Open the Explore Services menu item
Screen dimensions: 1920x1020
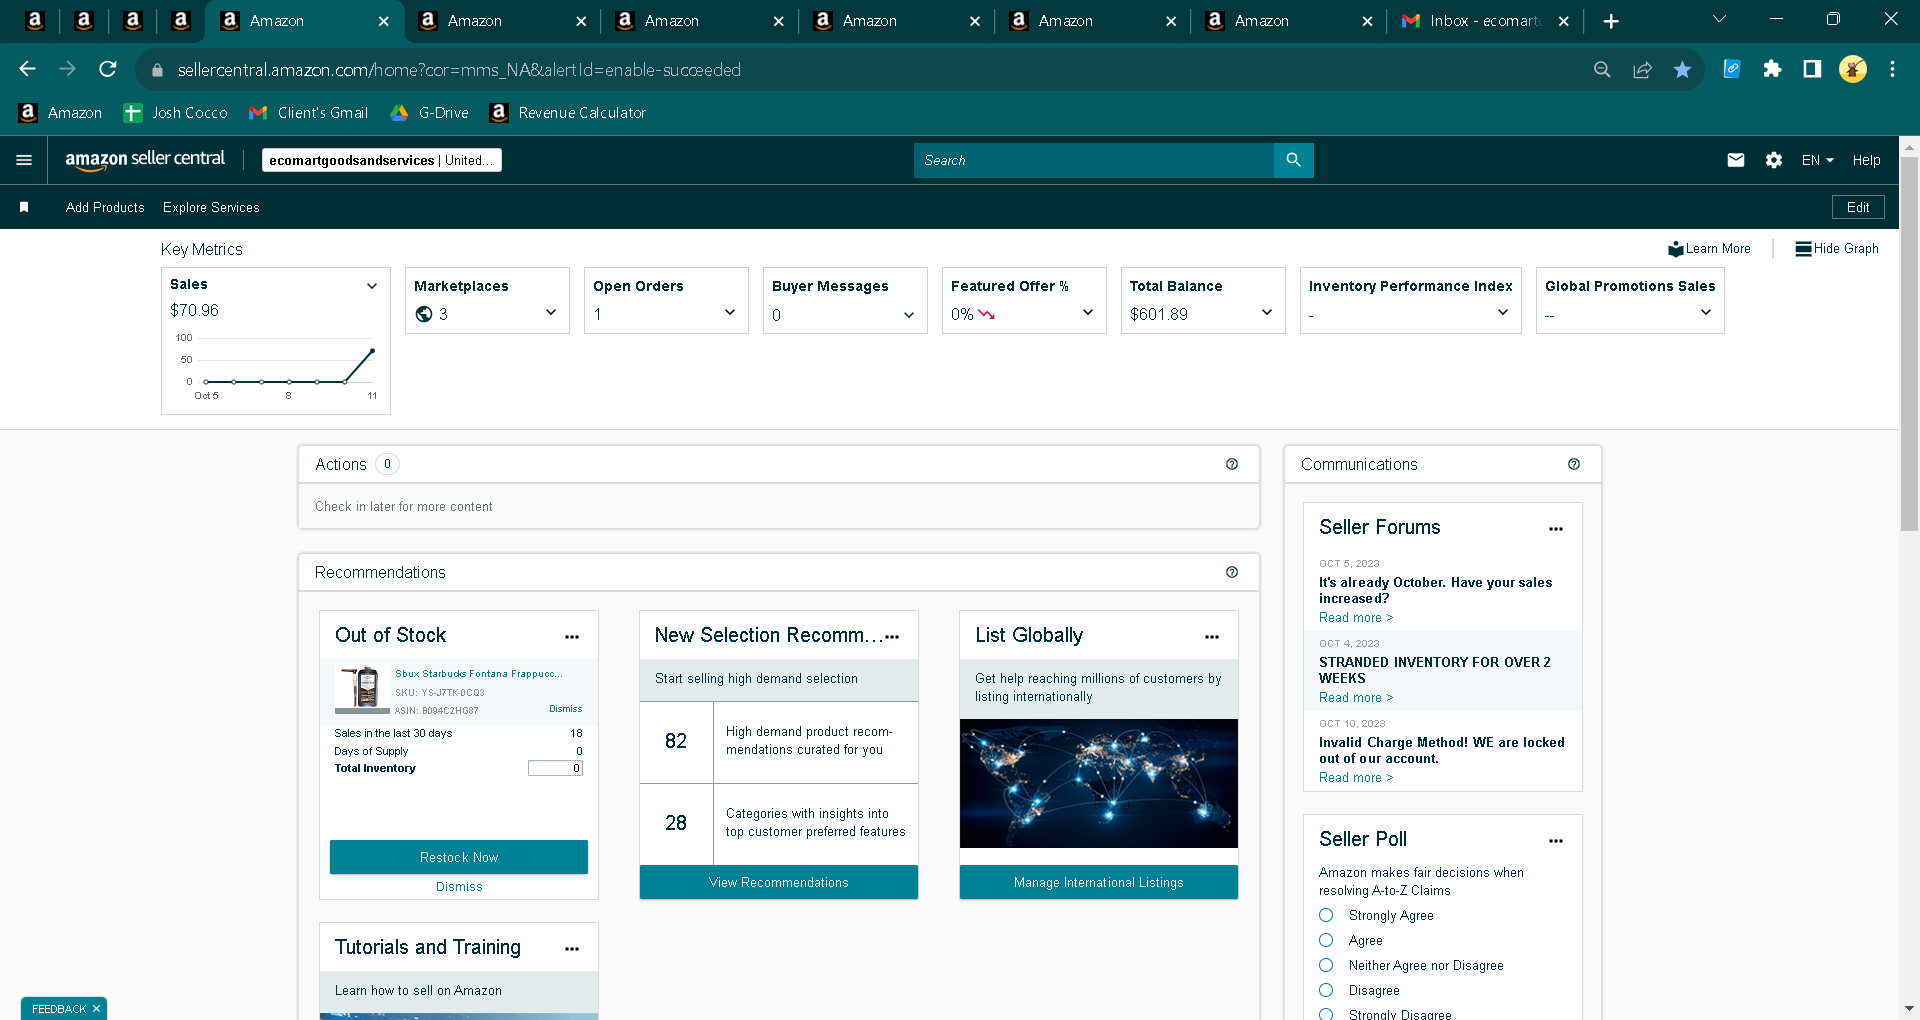211,207
